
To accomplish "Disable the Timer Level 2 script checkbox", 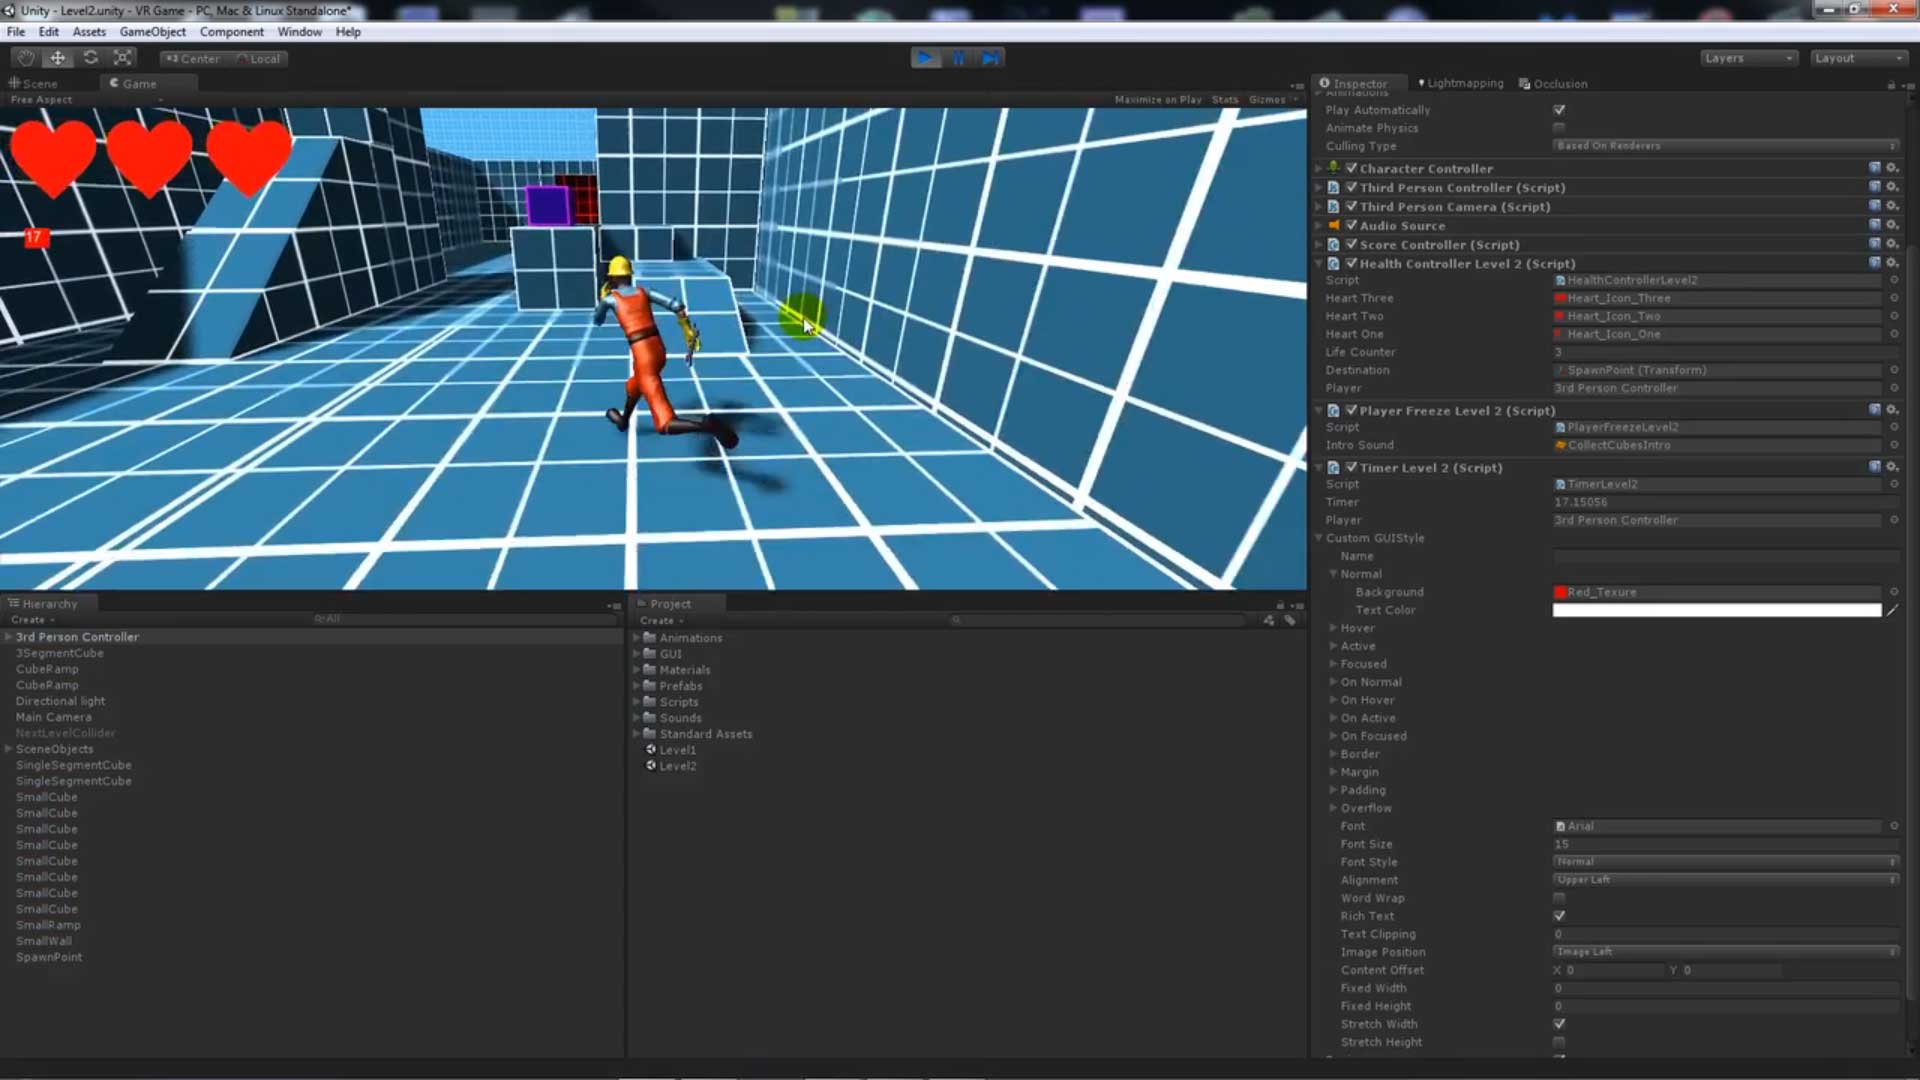I will [1351, 467].
